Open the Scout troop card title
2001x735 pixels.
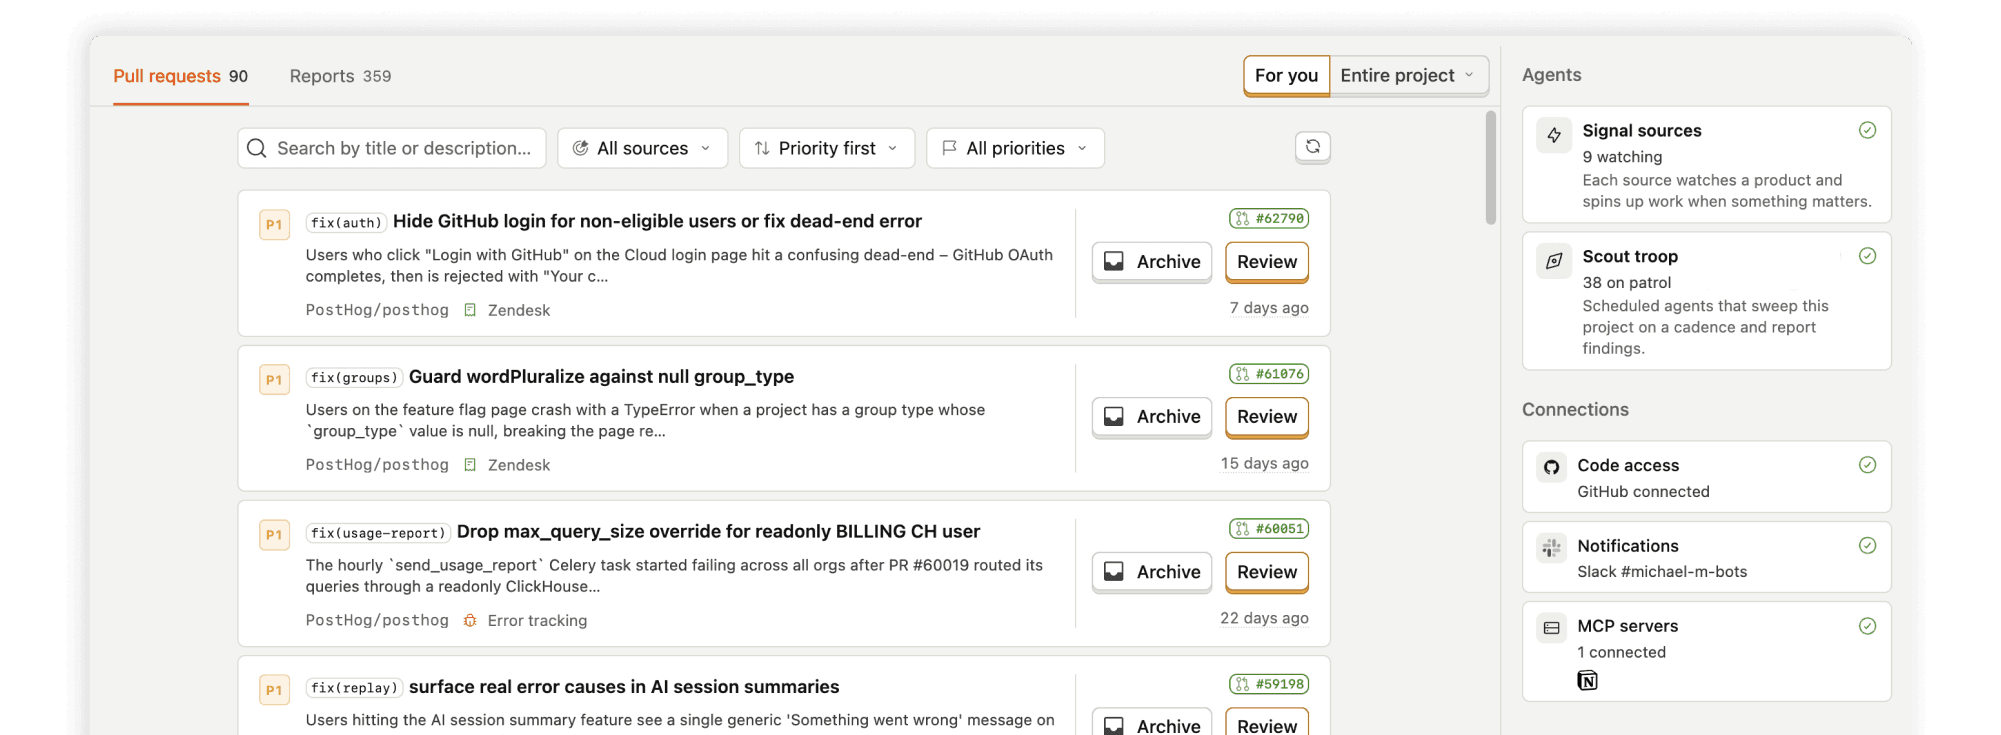pyautogui.click(x=1630, y=257)
